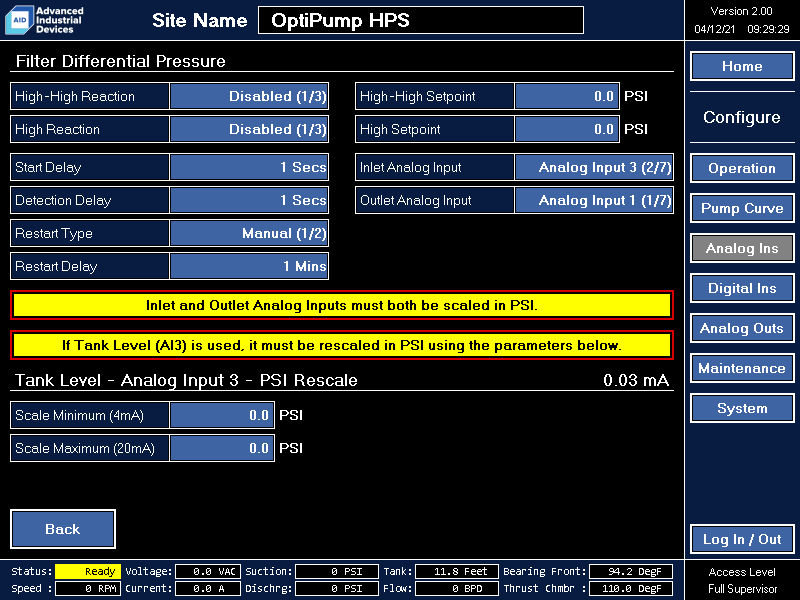Click the High-High Reaction label
800x600 pixels.
[x=75, y=96]
